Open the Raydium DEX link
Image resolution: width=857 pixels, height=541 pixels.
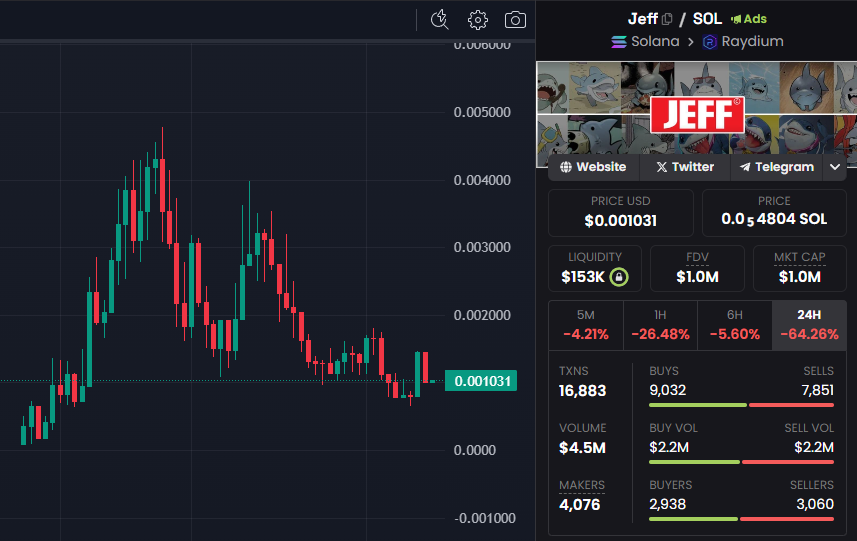(752, 42)
